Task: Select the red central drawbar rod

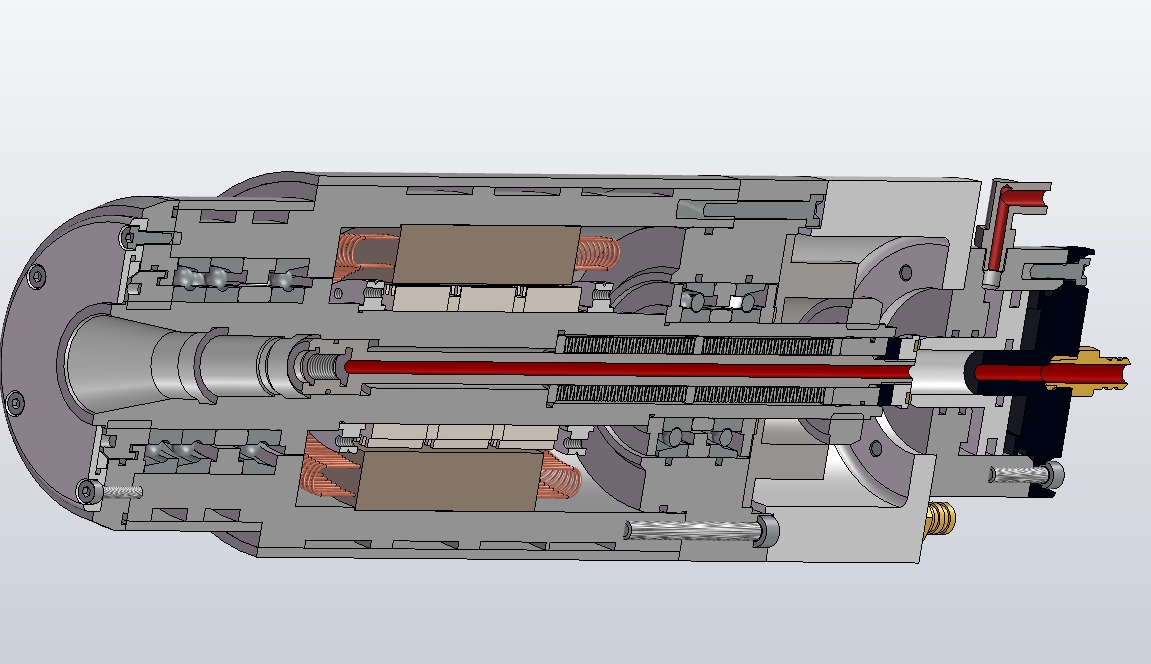Action: pos(629,369)
